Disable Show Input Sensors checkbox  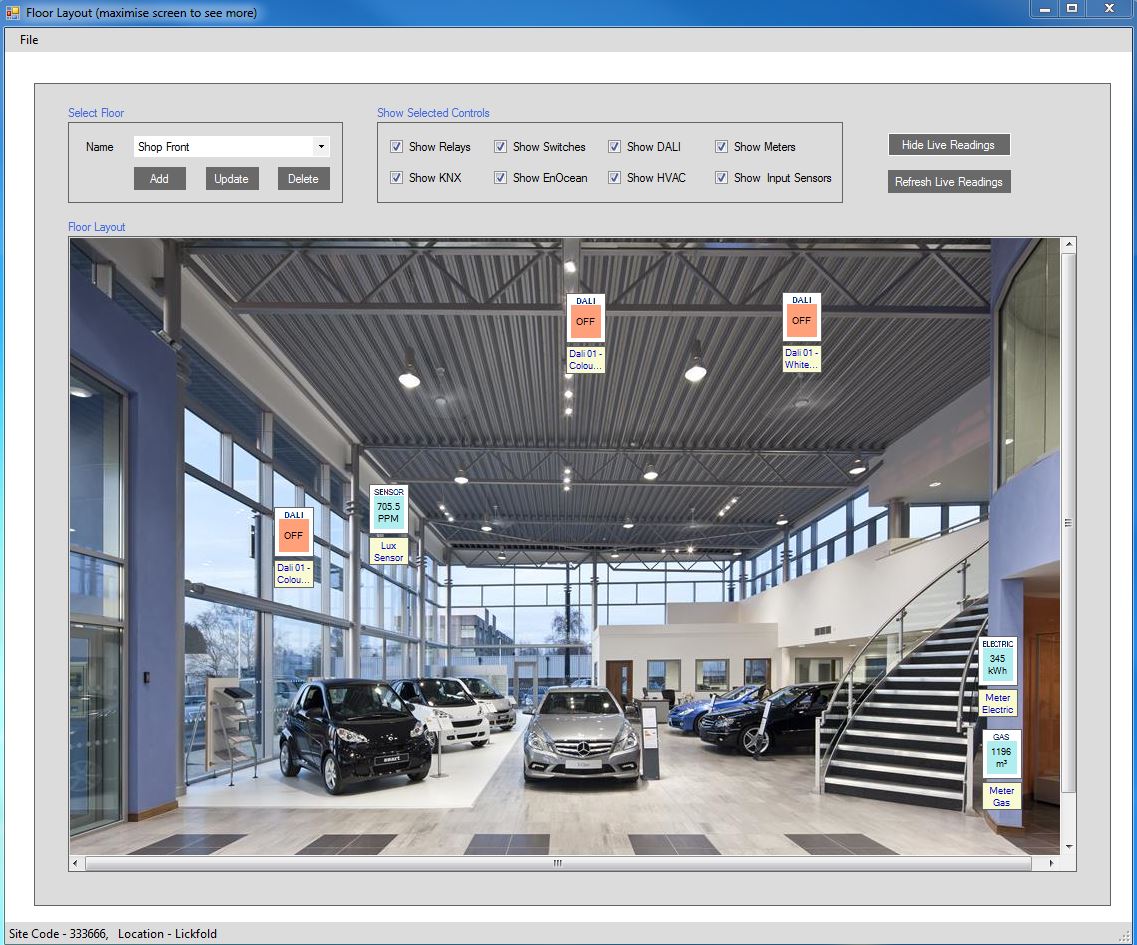[721, 178]
